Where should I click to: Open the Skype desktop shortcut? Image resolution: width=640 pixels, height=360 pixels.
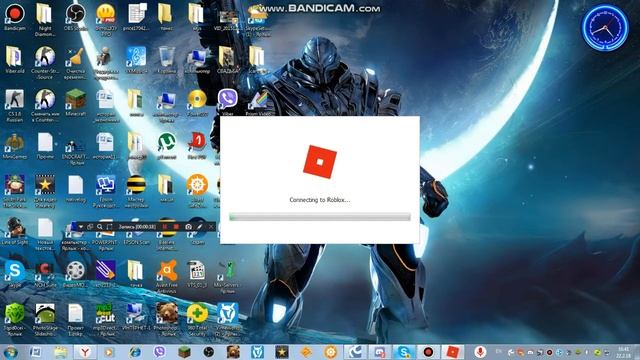click(x=15, y=274)
